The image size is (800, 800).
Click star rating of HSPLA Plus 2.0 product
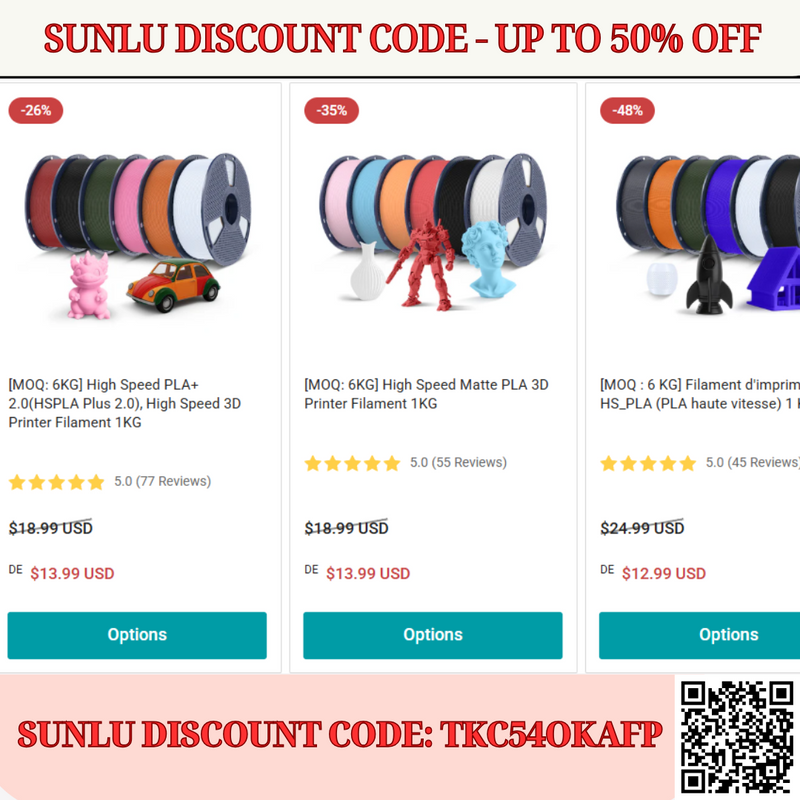(x=57, y=482)
